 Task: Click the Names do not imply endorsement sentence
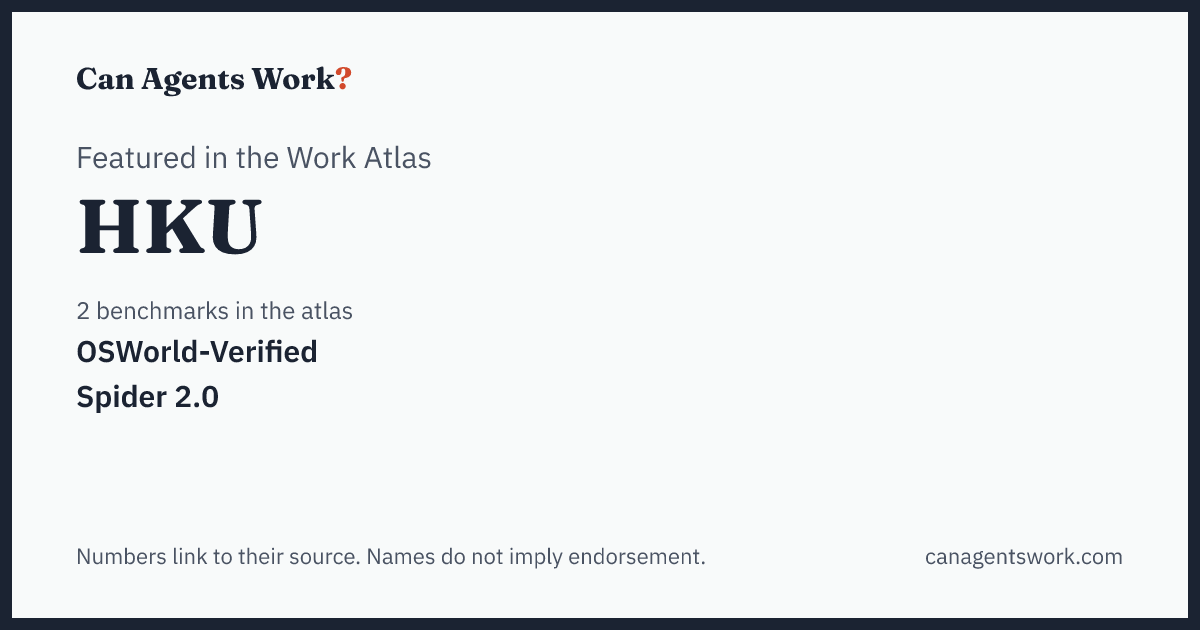pyautogui.click(x=536, y=557)
